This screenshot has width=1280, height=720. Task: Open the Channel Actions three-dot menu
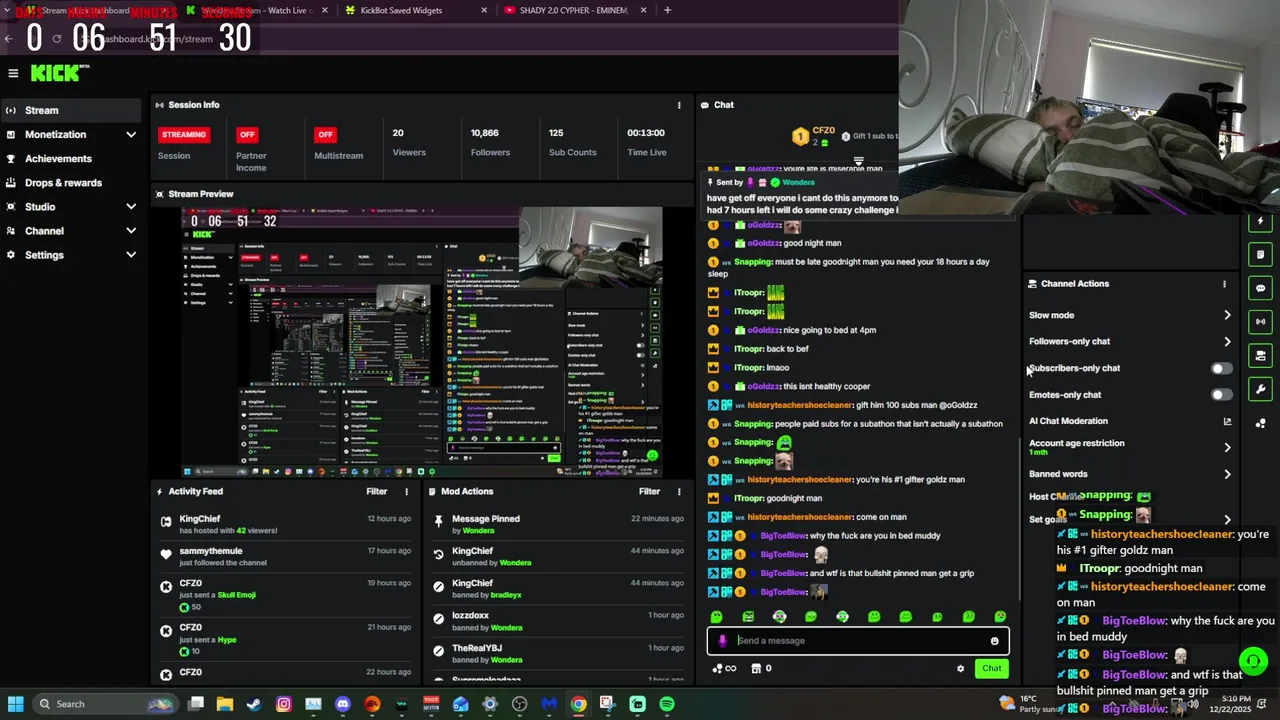click(x=1224, y=284)
